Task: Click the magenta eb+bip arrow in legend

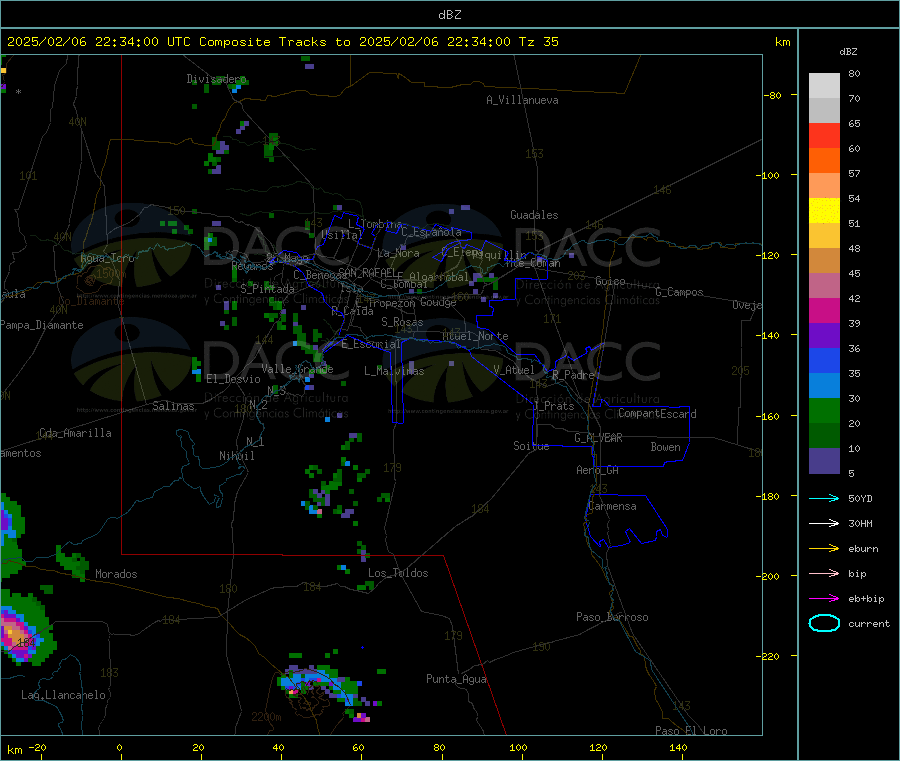Action: click(x=824, y=599)
